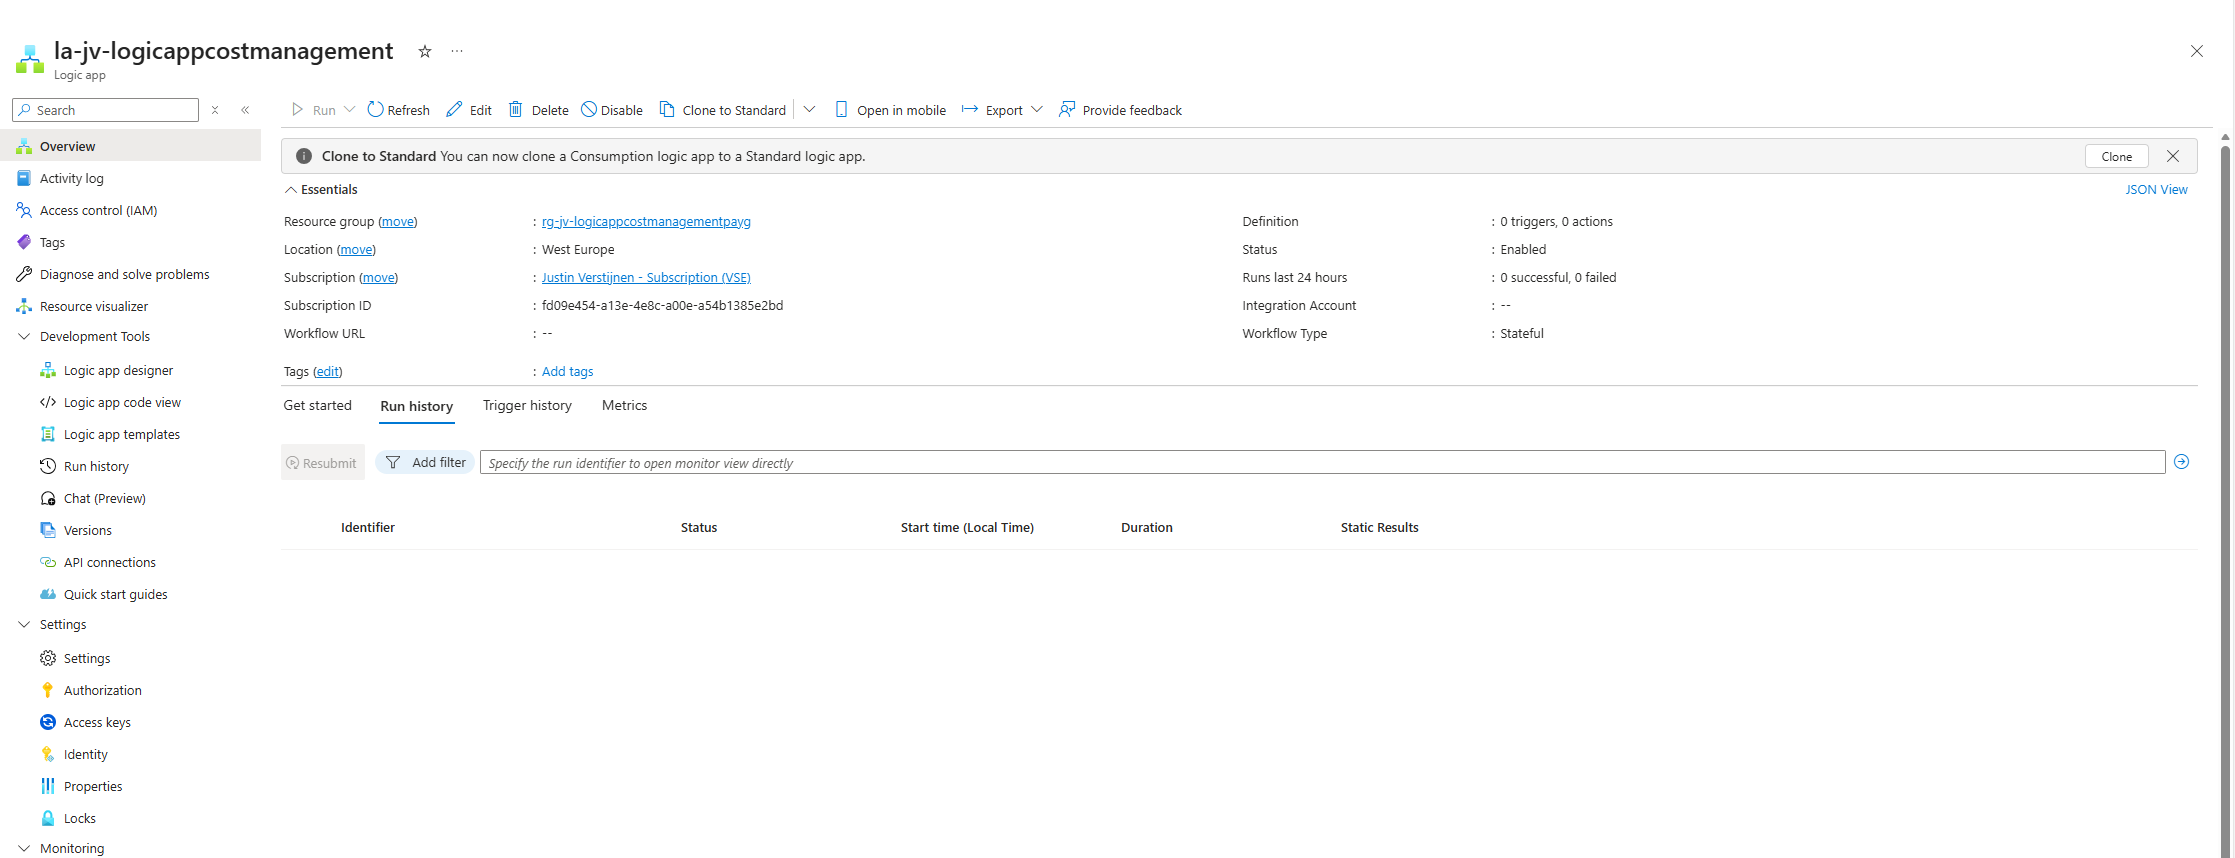The height and width of the screenshot is (858, 2235).
Task: Collapse the Essentials section
Action: click(291, 189)
